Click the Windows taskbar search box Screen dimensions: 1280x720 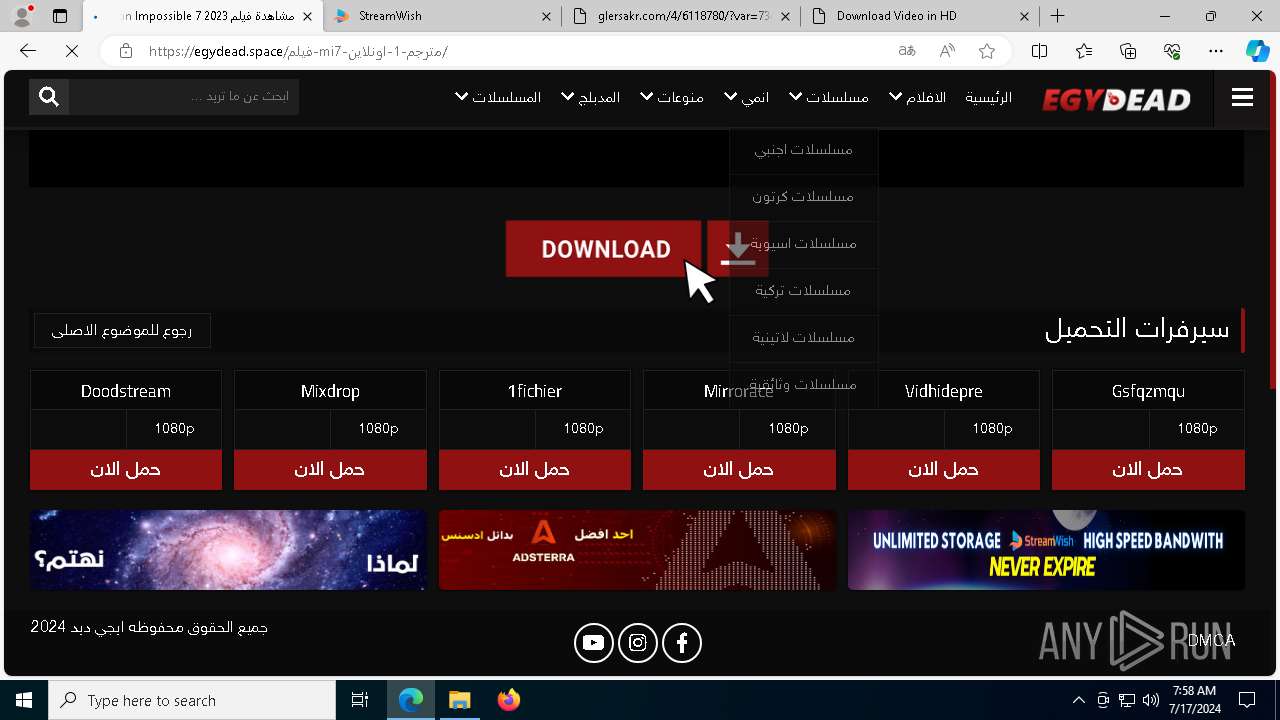point(192,700)
